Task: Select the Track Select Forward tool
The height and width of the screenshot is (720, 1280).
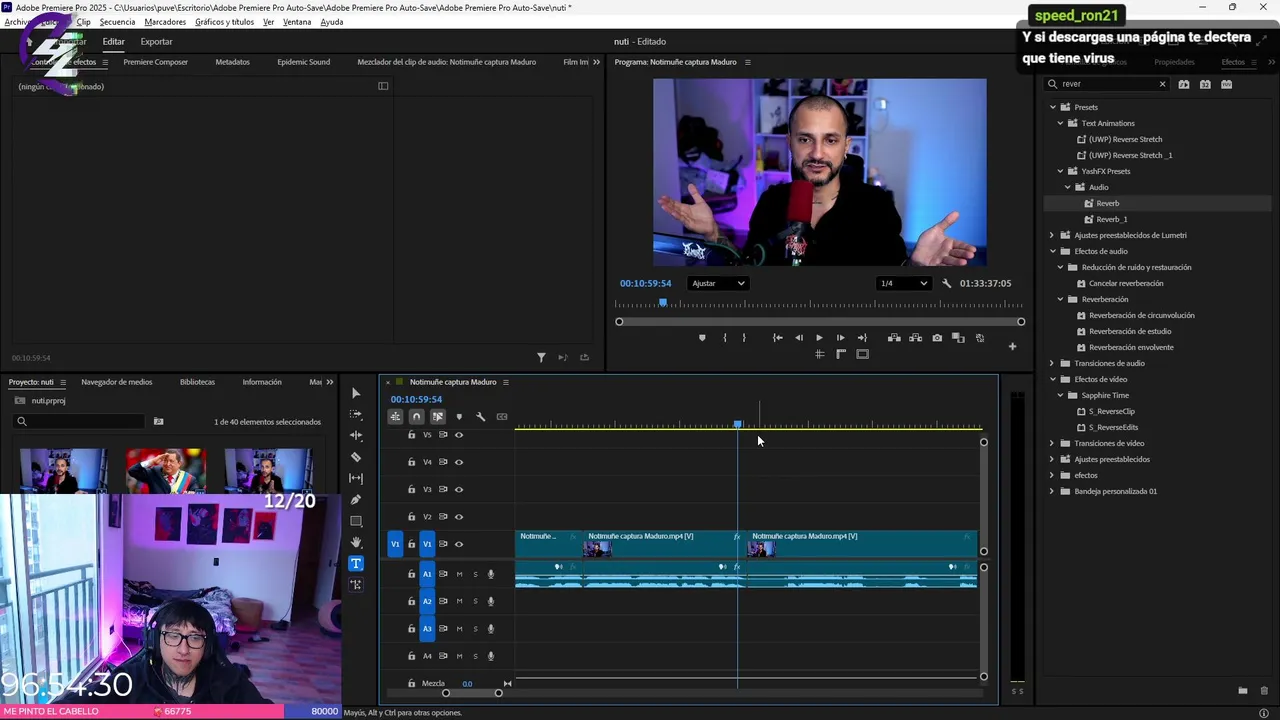Action: pos(356,414)
